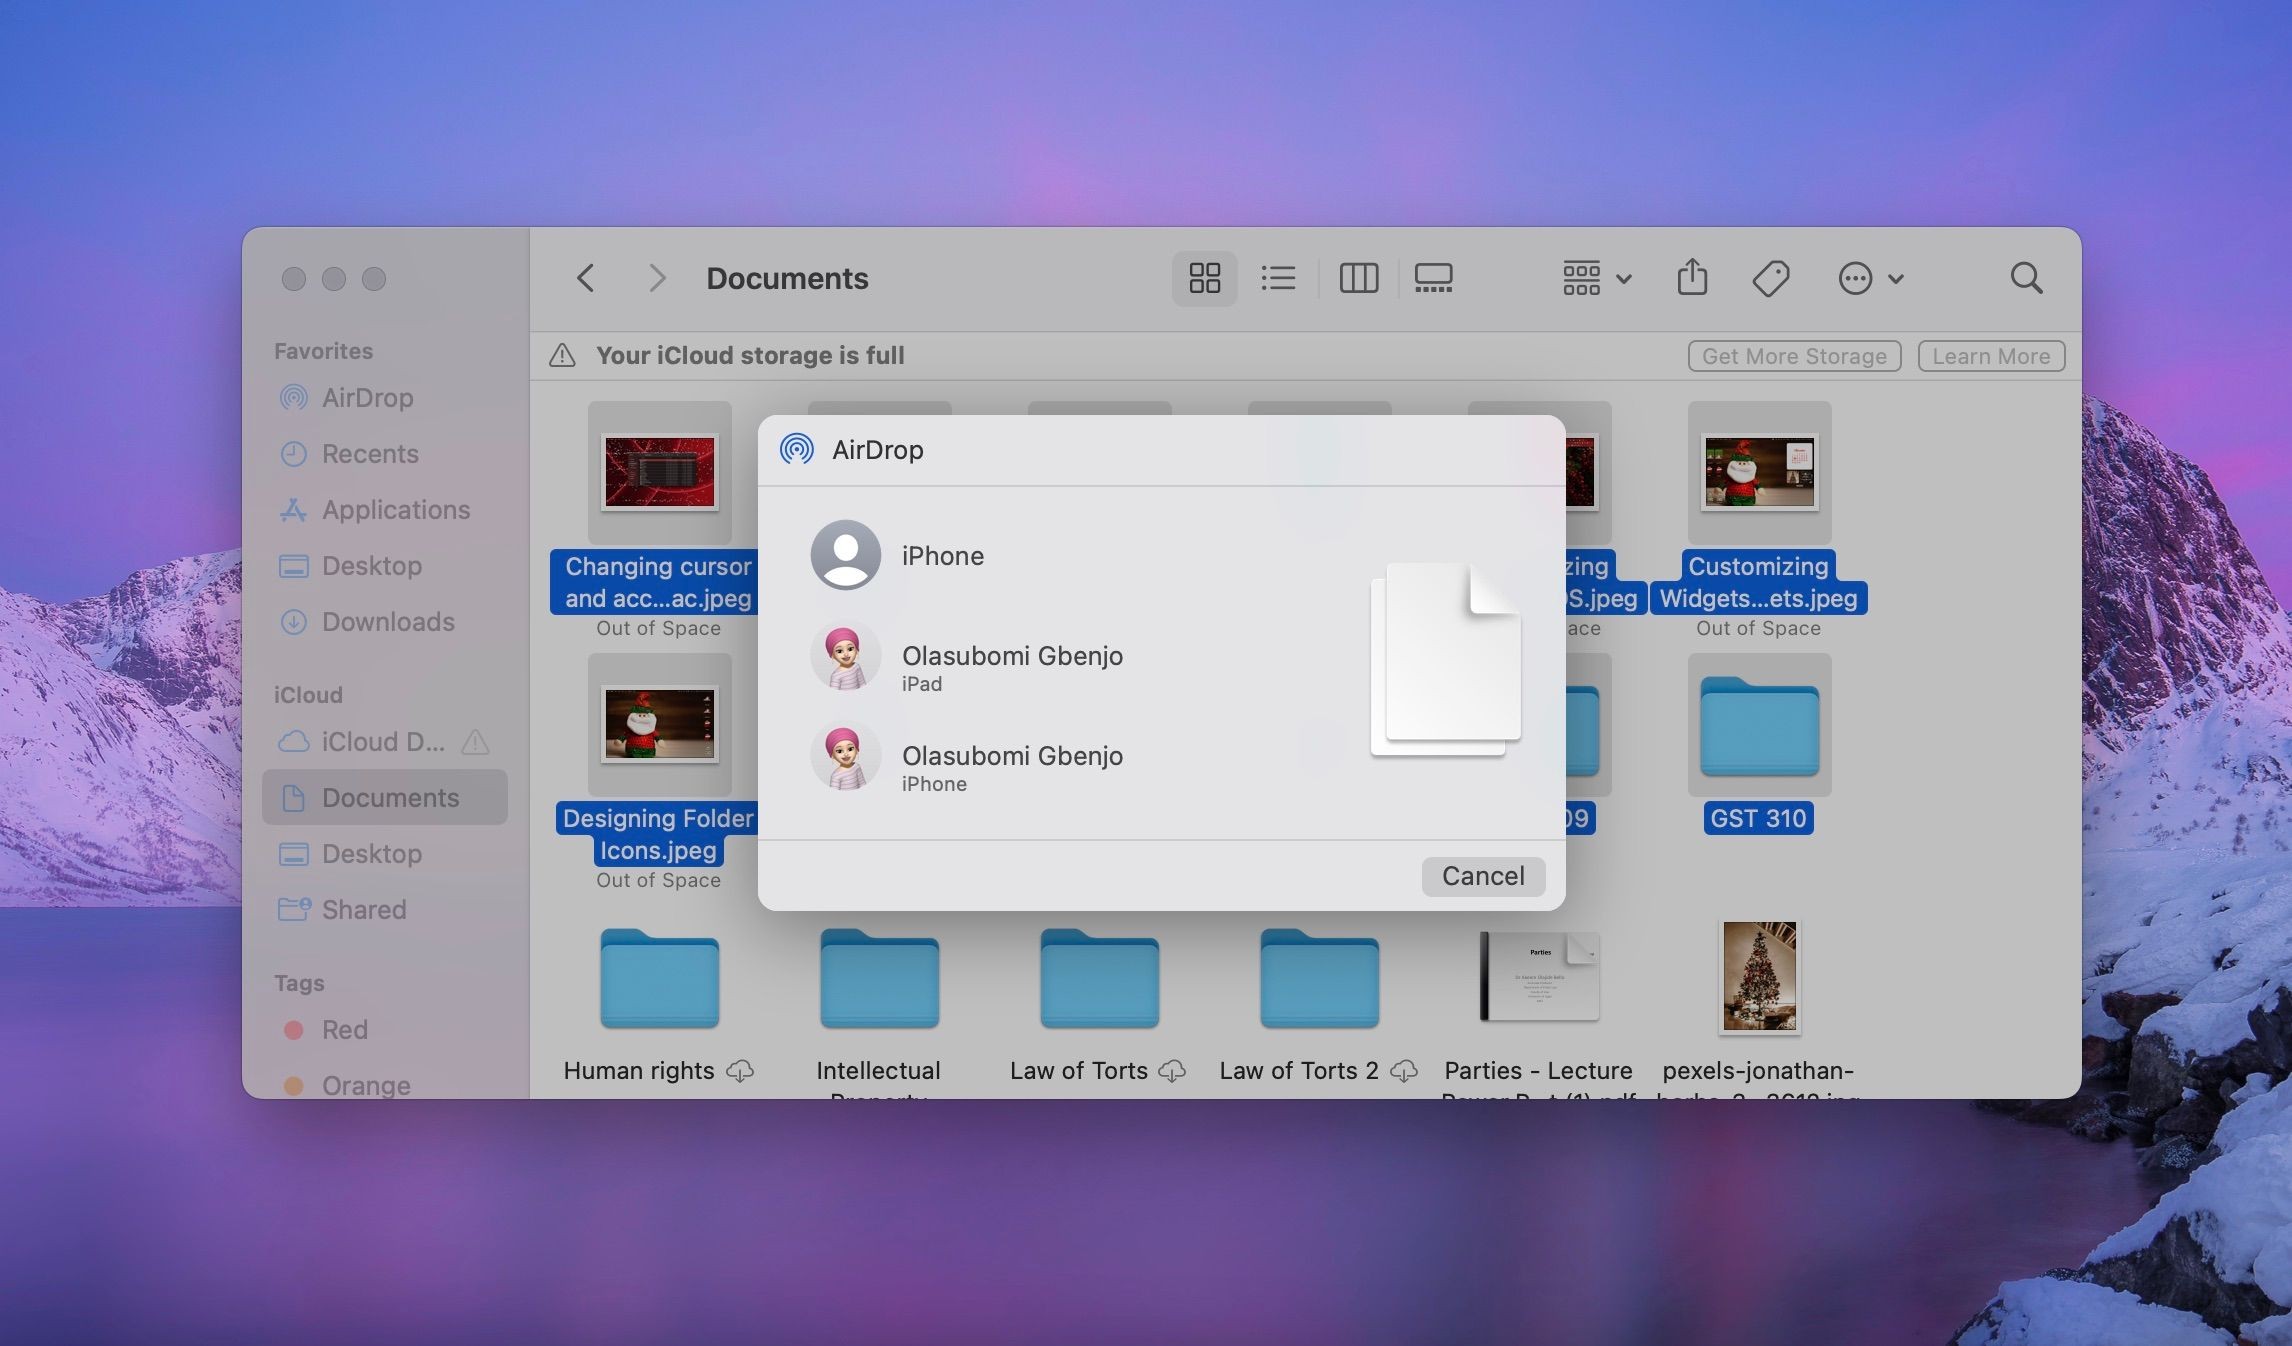
Task: Click the GST 310 folder name label
Action: 1758,818
